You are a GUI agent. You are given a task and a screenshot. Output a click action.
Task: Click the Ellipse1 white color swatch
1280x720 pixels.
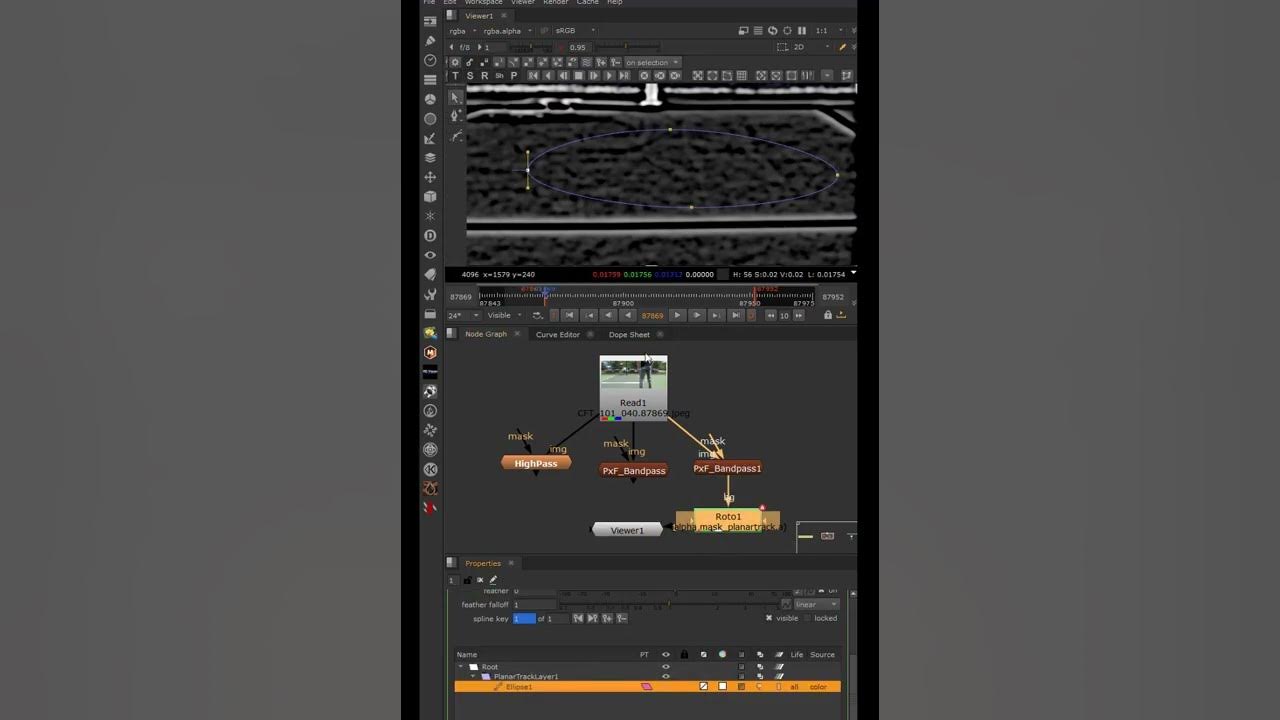coord(722,687)
